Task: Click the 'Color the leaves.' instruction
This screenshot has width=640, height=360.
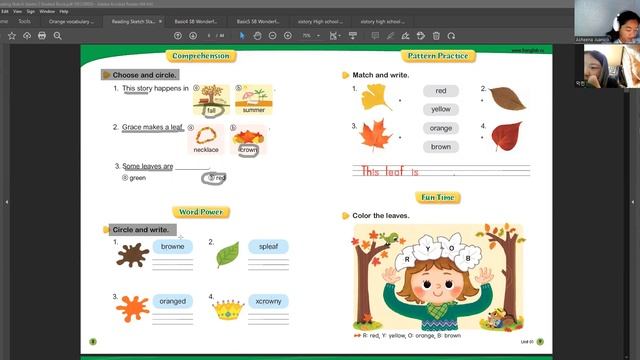Action: pos(380,216)
